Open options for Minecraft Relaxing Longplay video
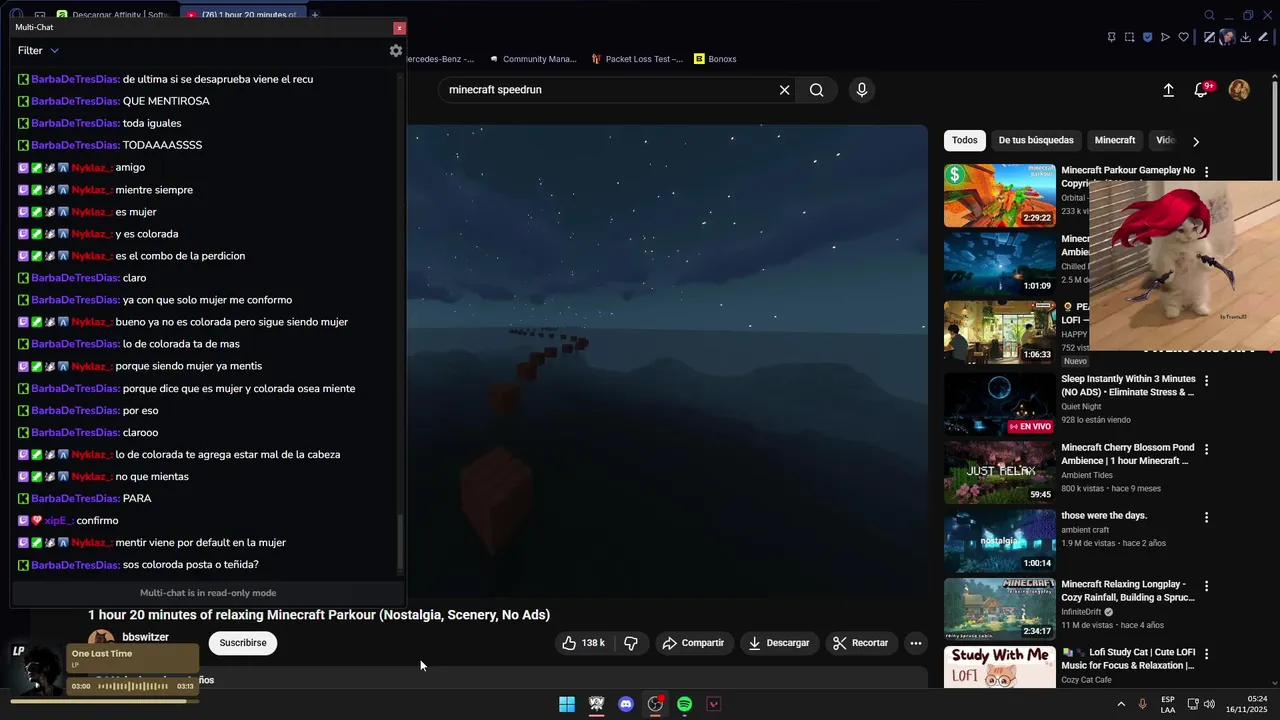Image resolution: width=1280 pixels, height=720 pixels. [1207, 586]
